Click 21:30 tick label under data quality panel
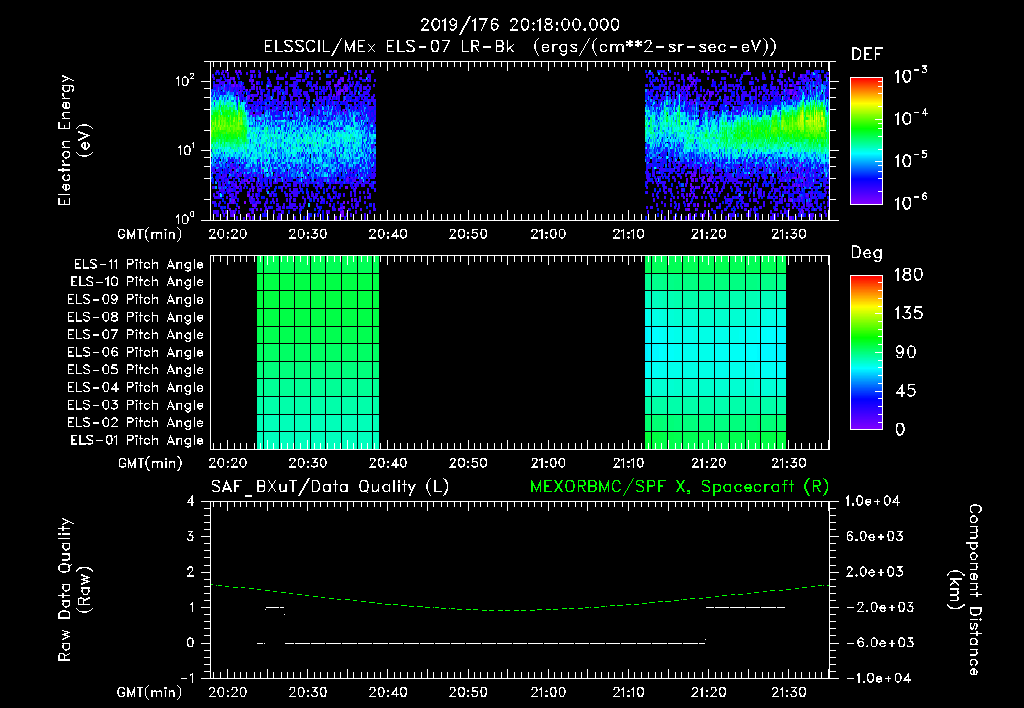This screenshot has height=708, width=1024. pyautogui.click(x=789, y=692)
